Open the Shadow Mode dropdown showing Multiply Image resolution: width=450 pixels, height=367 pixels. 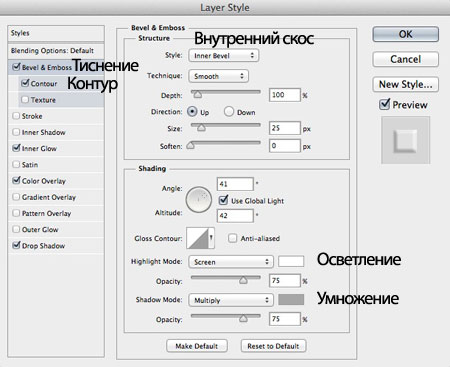231,300
